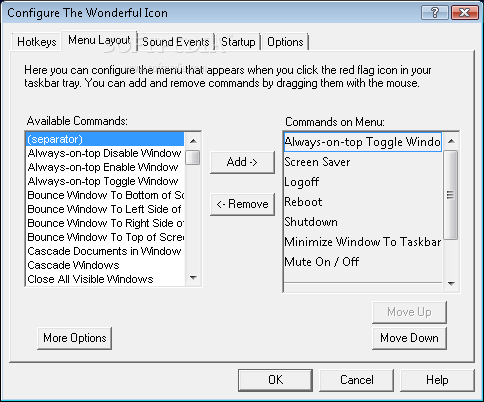Viewport: 484px width, 402px height.
Task: Select Cascade Windows command
Action: click(105, 265)
